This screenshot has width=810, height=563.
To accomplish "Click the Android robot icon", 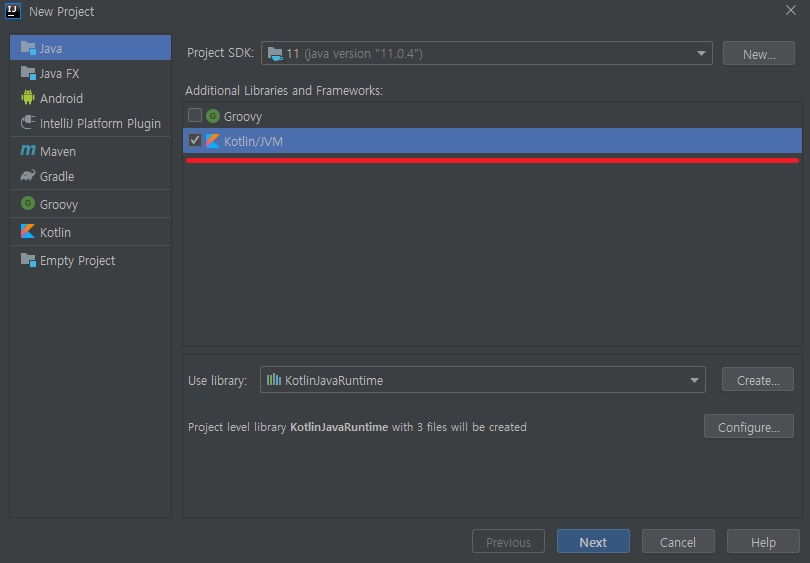I will click(x=28, y=97).
